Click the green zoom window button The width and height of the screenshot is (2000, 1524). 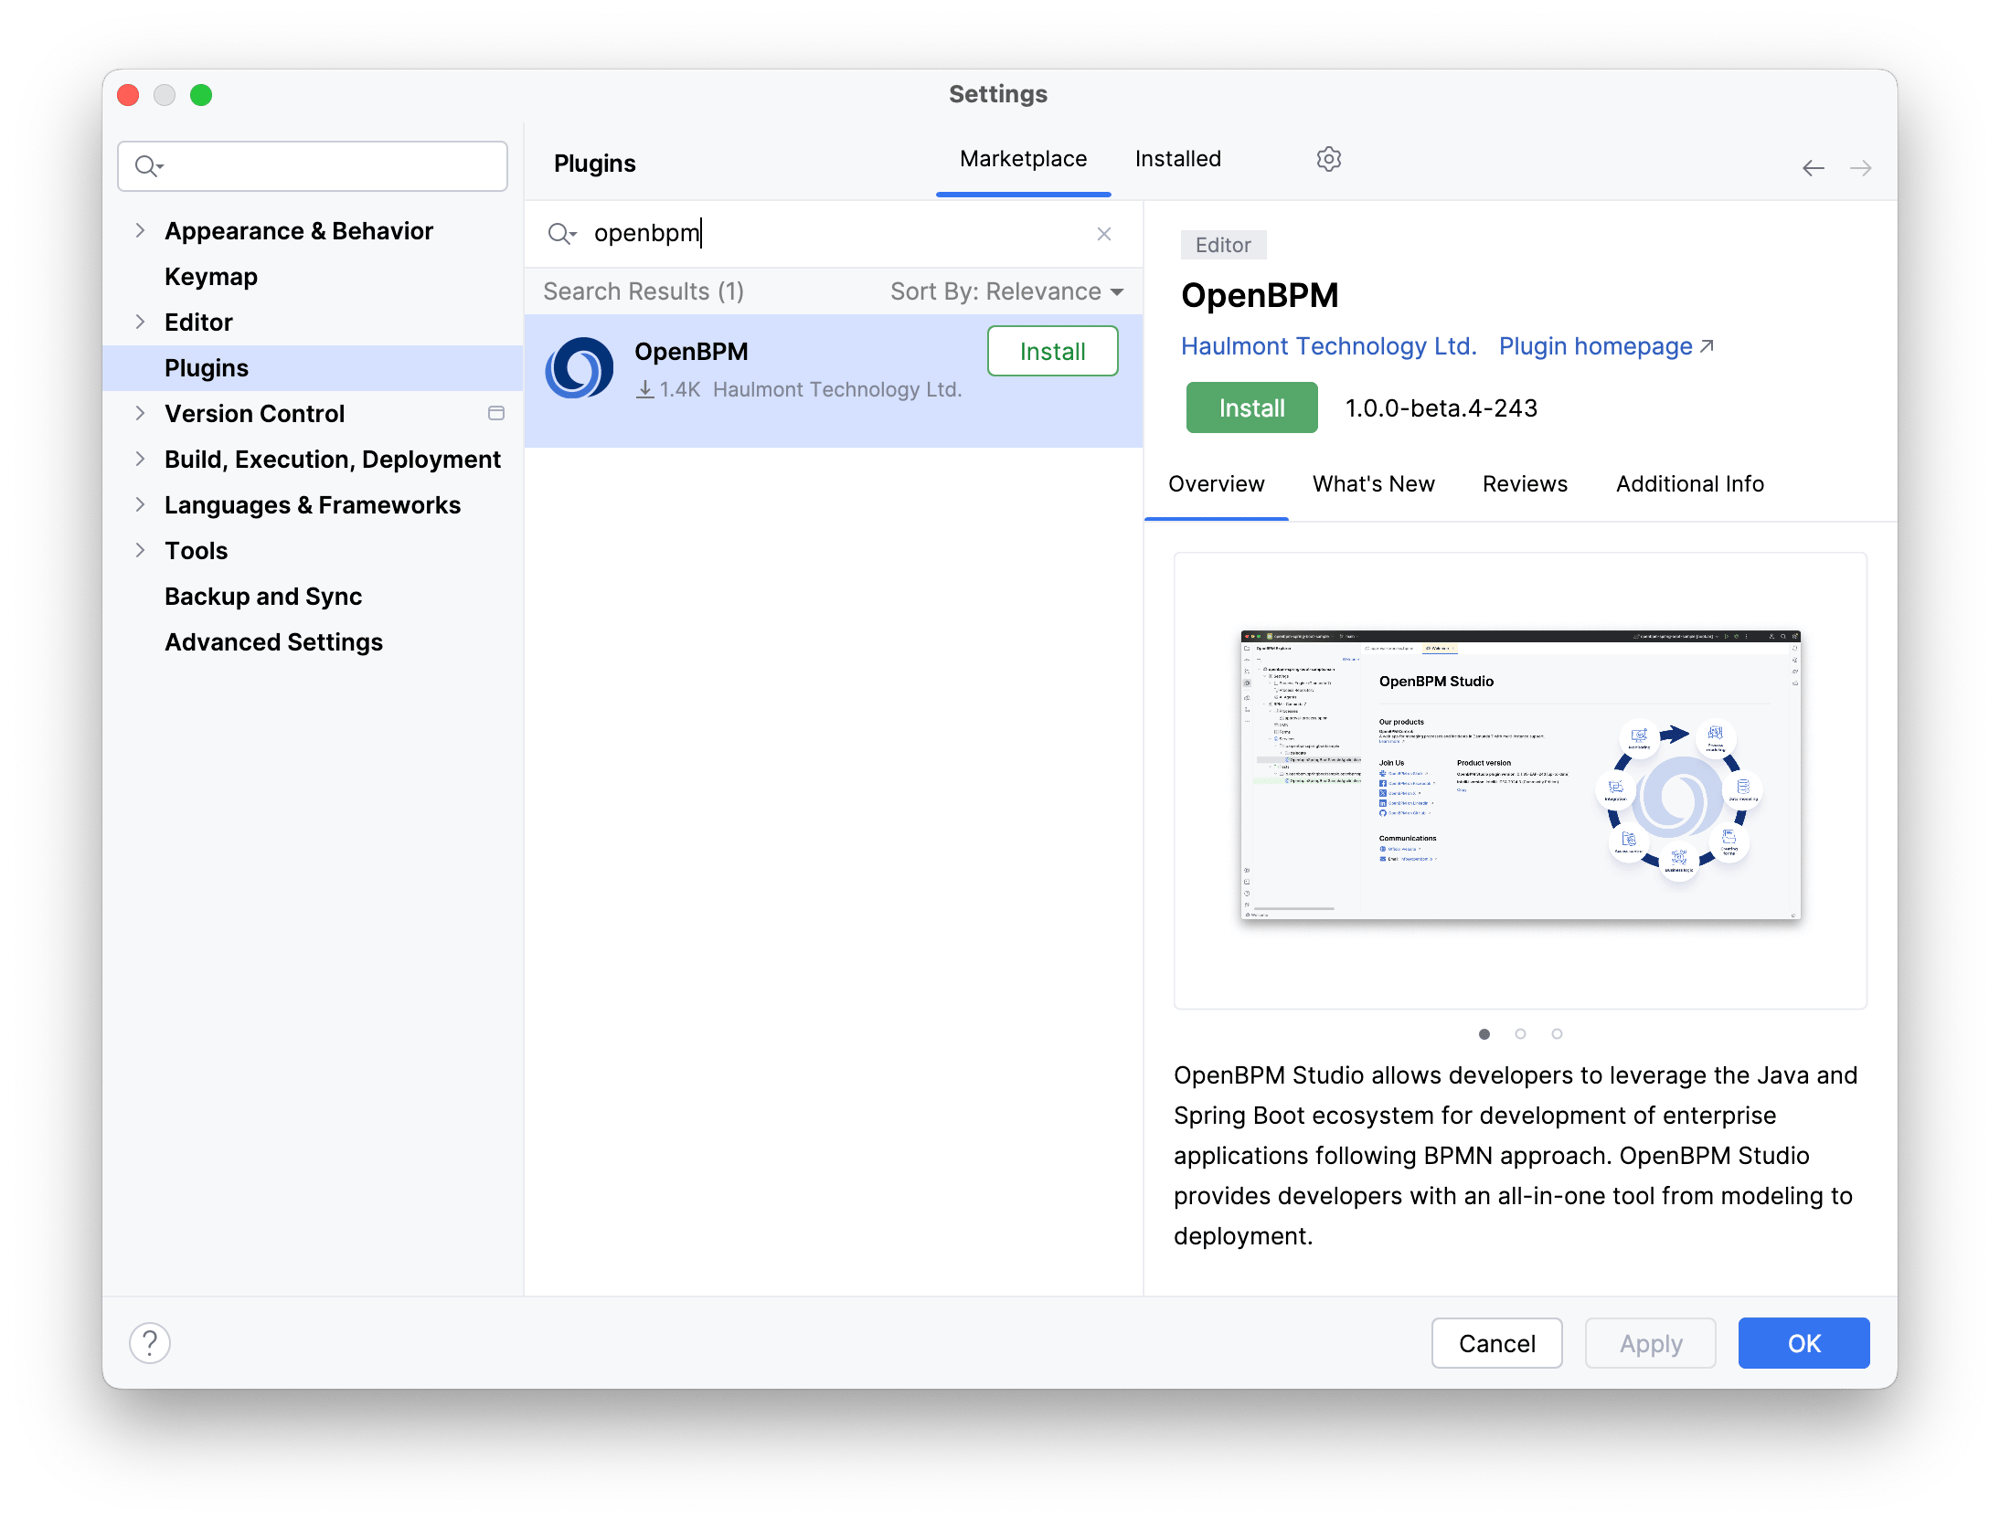[x=201, y=95]
